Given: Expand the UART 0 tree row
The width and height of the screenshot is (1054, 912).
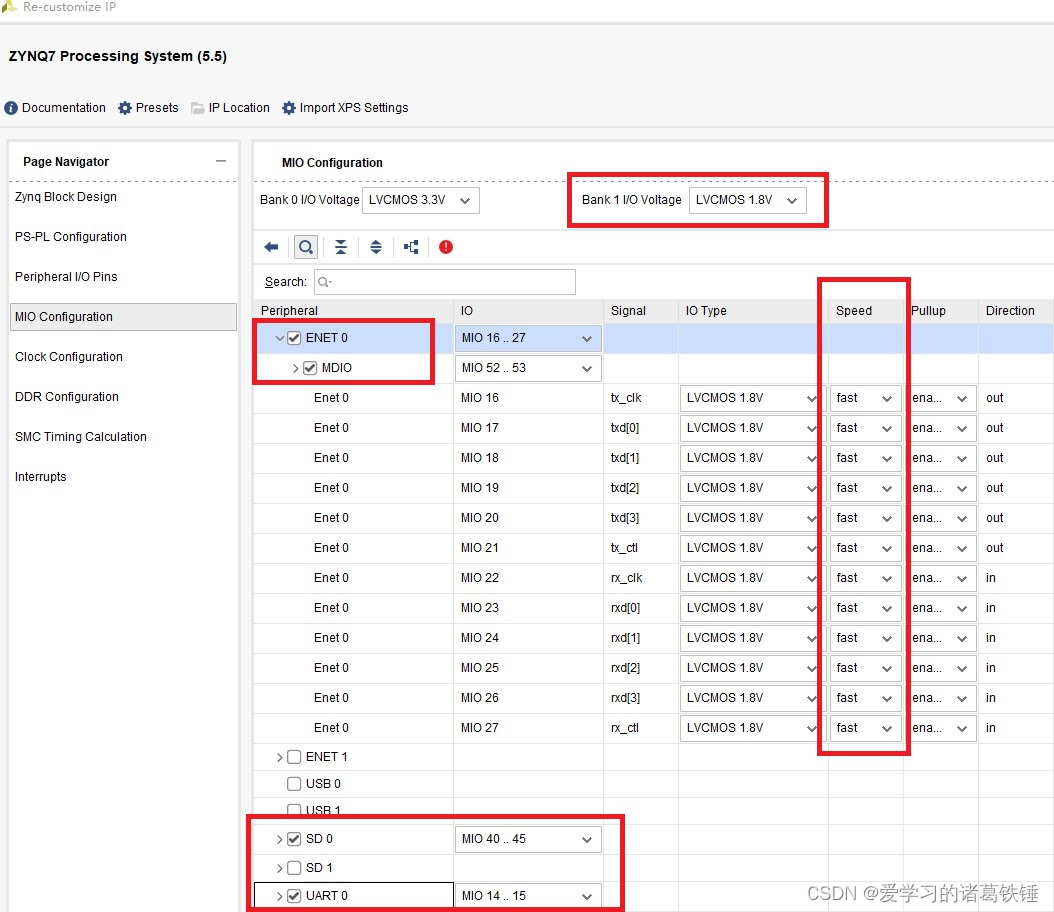Looking at the screenshot, I should [280, 896].
